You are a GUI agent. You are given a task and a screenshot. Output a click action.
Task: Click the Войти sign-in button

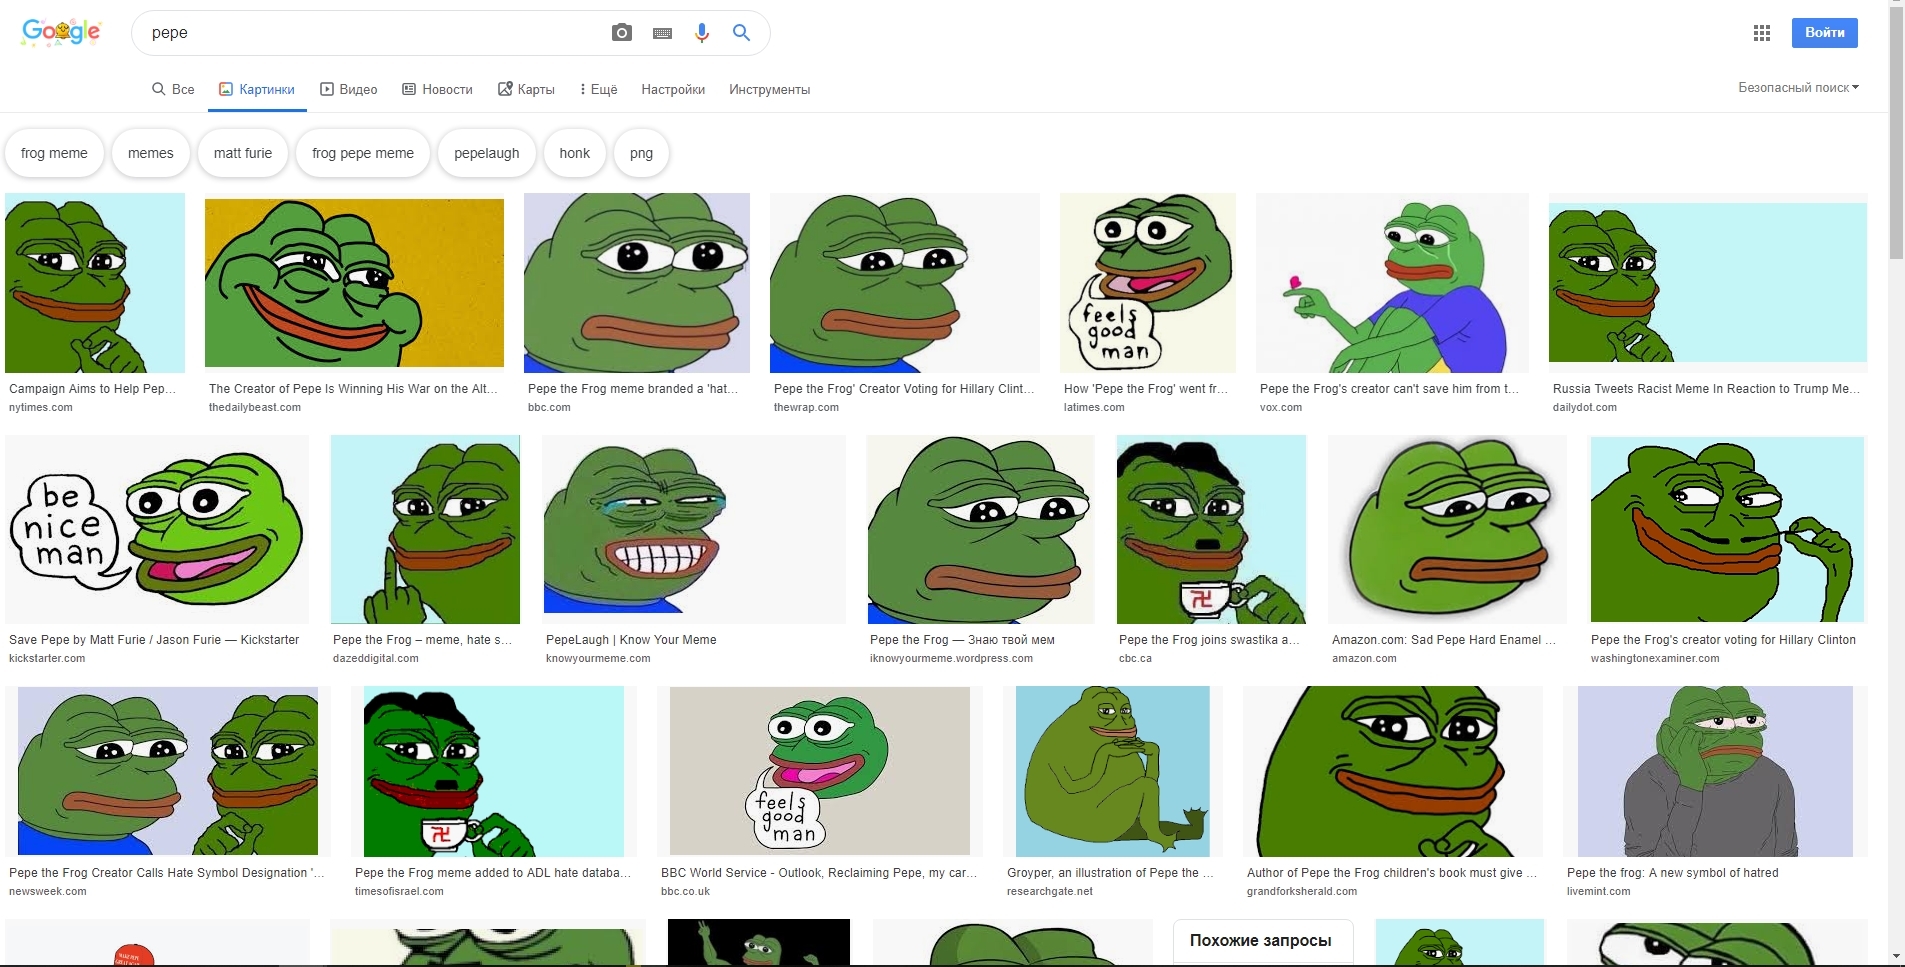click(x=1825, y=33)
